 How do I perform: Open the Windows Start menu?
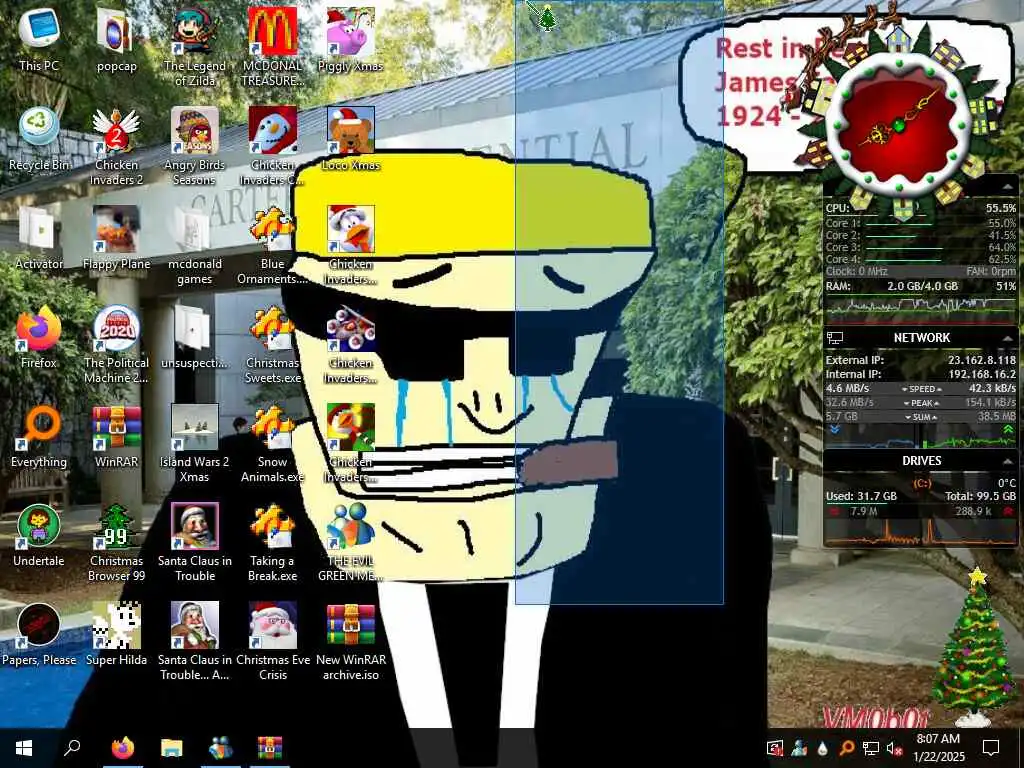[x=24, y=748]
